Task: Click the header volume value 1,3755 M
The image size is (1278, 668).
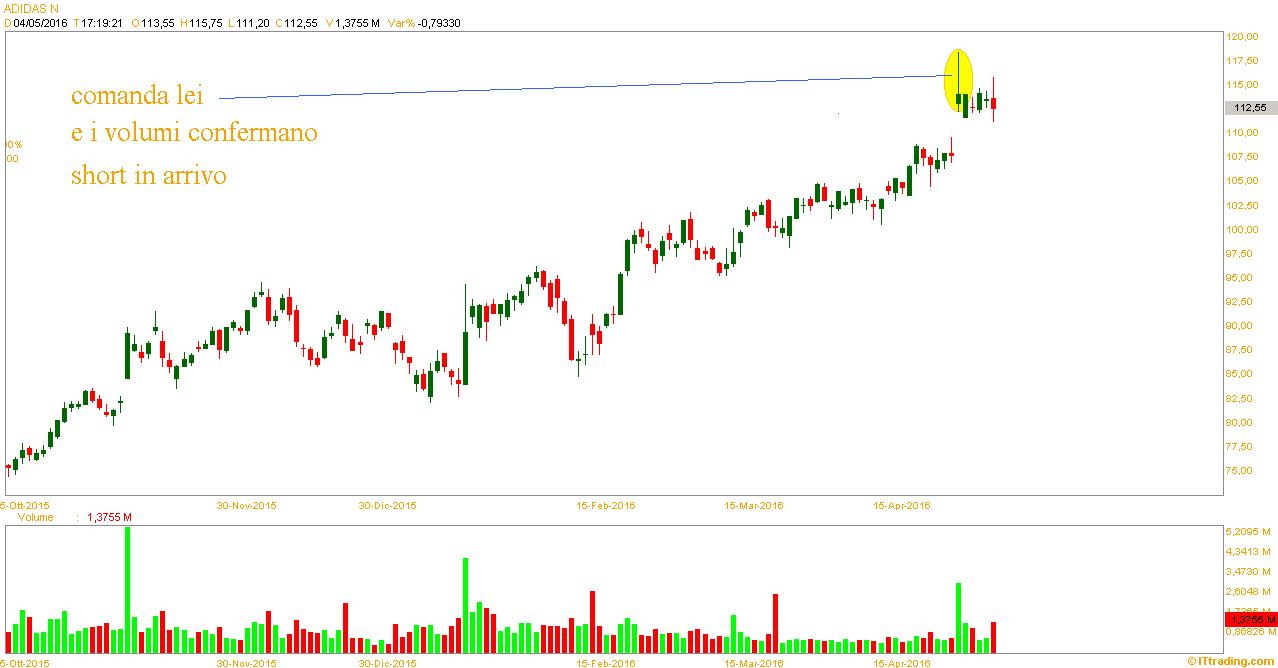Action: [359, 21]
